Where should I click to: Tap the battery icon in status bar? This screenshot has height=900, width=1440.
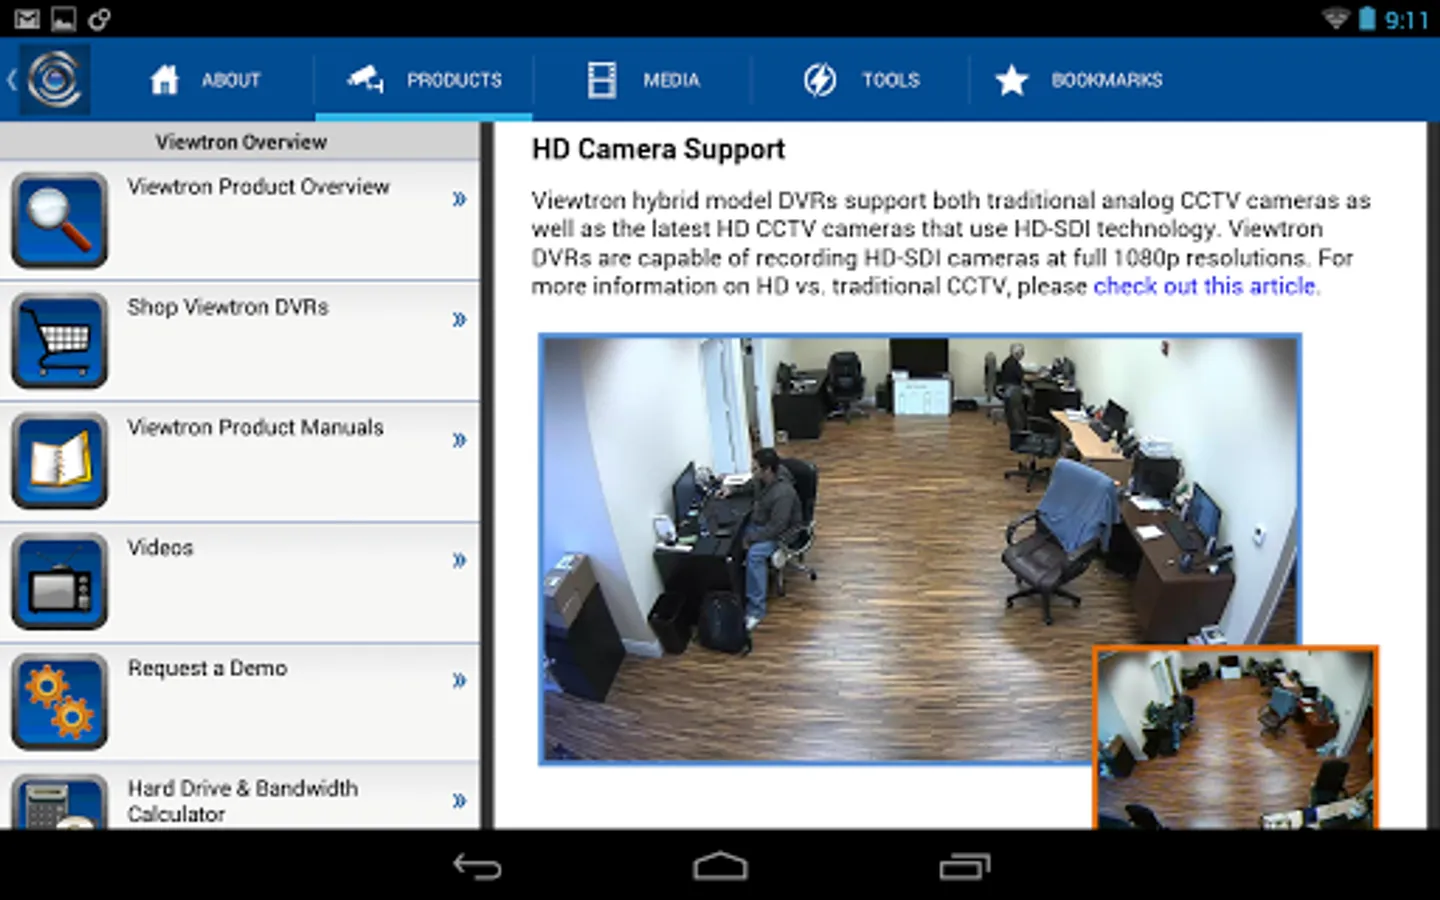point(1367,19)
